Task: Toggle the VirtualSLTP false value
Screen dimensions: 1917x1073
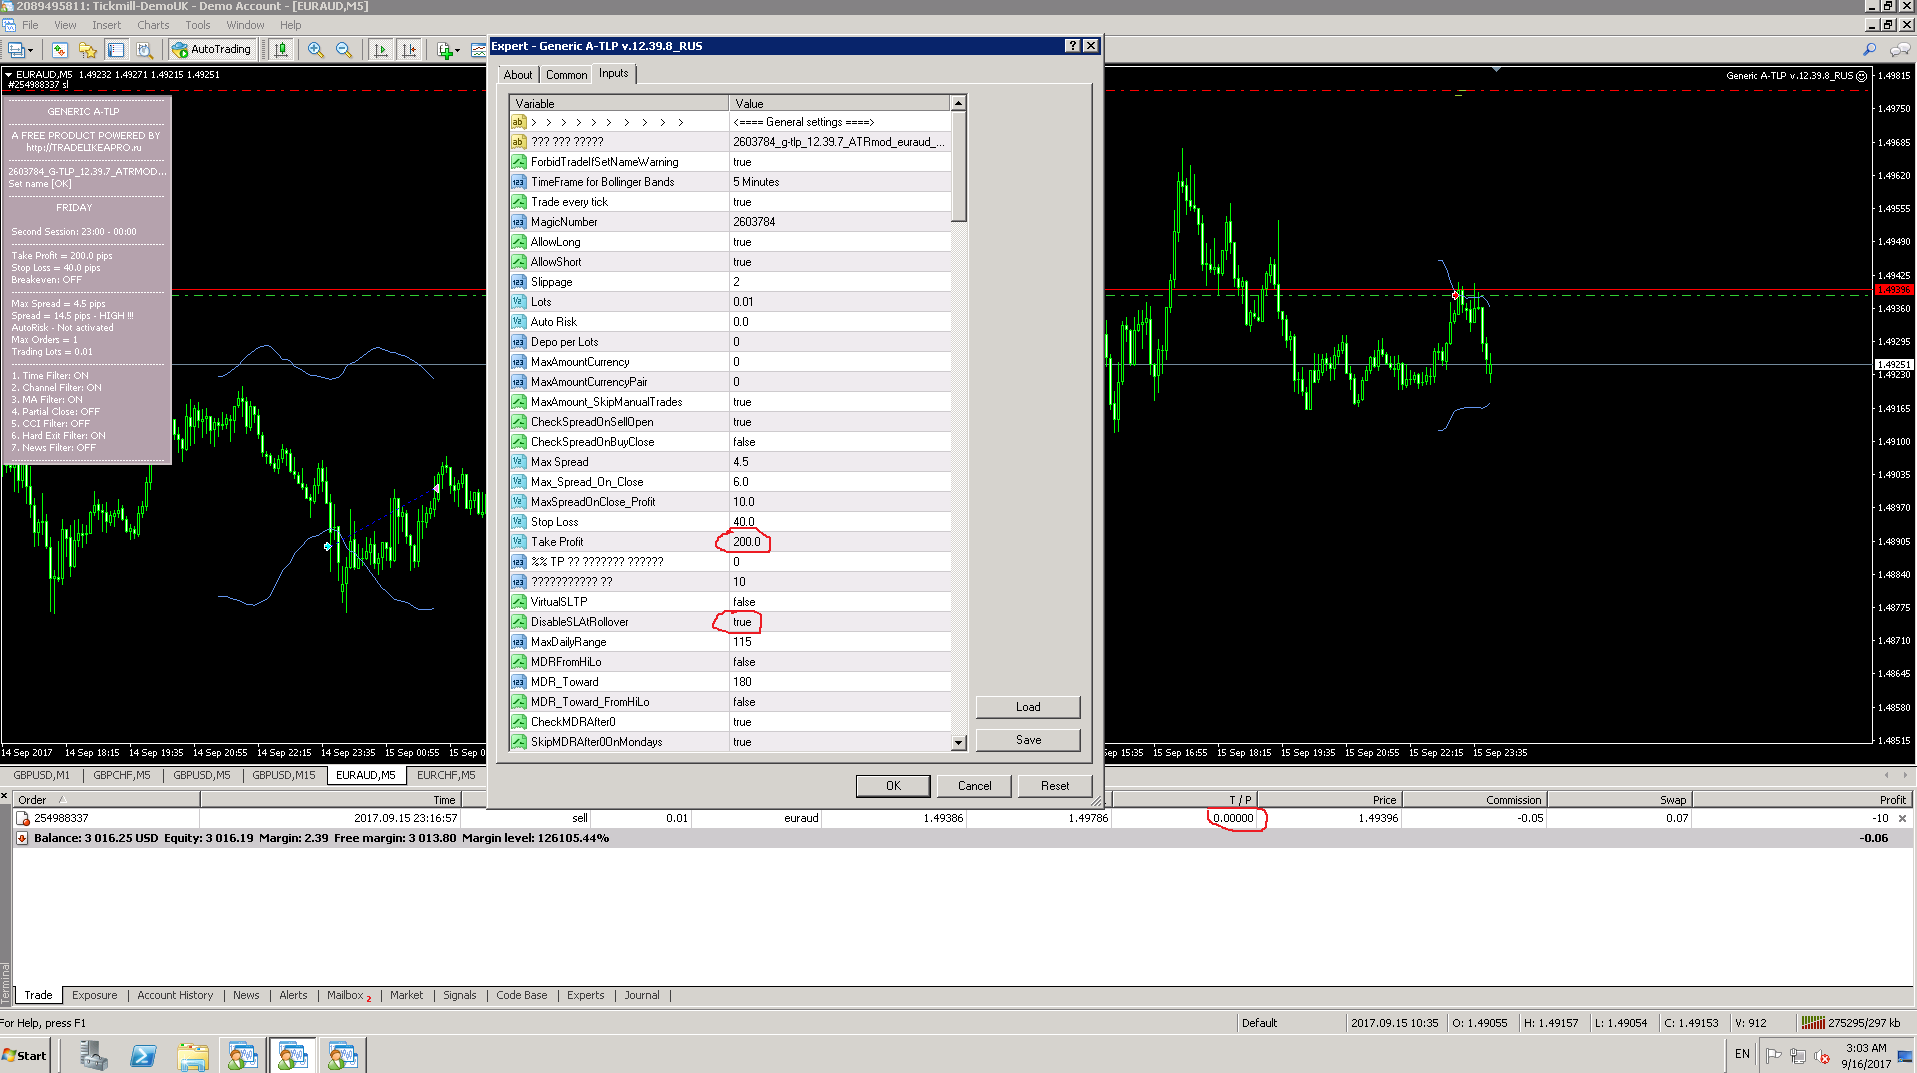Action: click(744, 602)
